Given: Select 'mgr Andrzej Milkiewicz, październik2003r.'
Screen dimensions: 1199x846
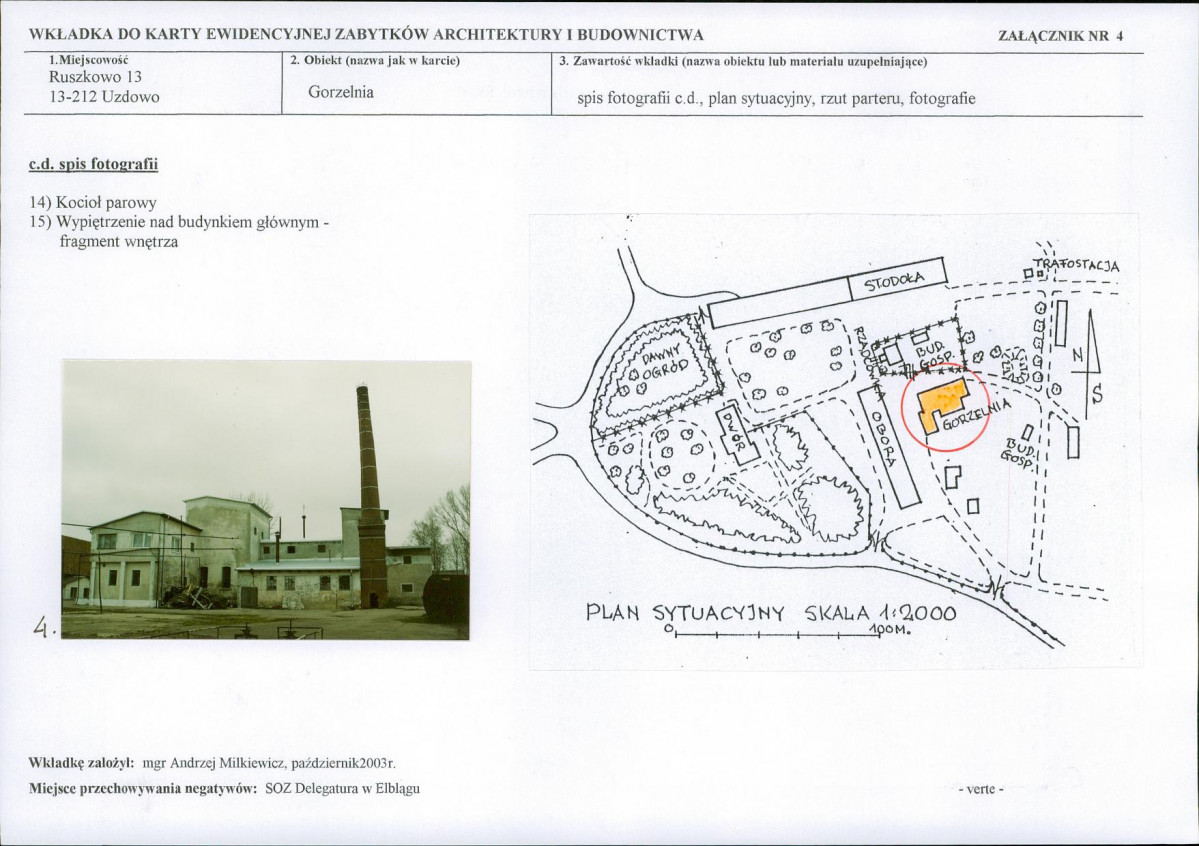Looking at the screenshot, I should click(268, 763).
